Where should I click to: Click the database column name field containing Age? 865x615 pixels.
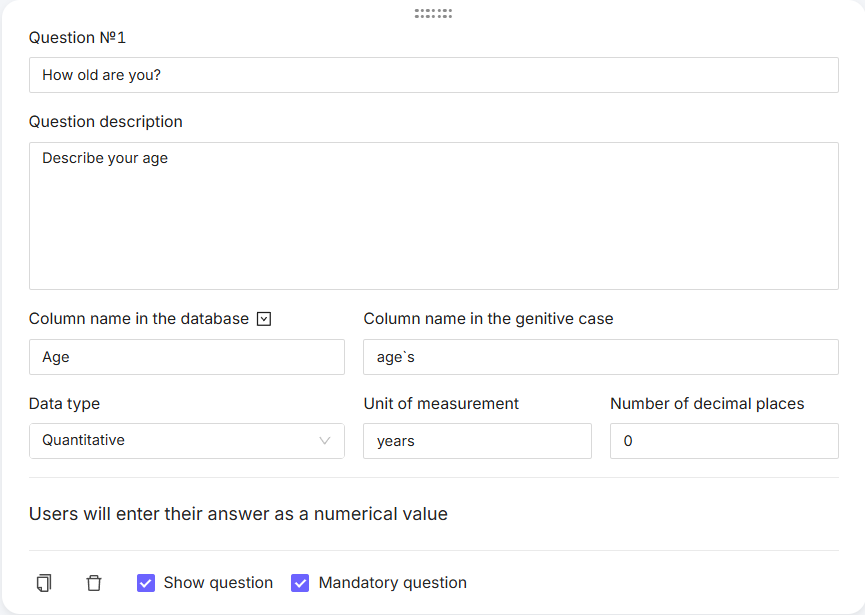tap(186, 357)
